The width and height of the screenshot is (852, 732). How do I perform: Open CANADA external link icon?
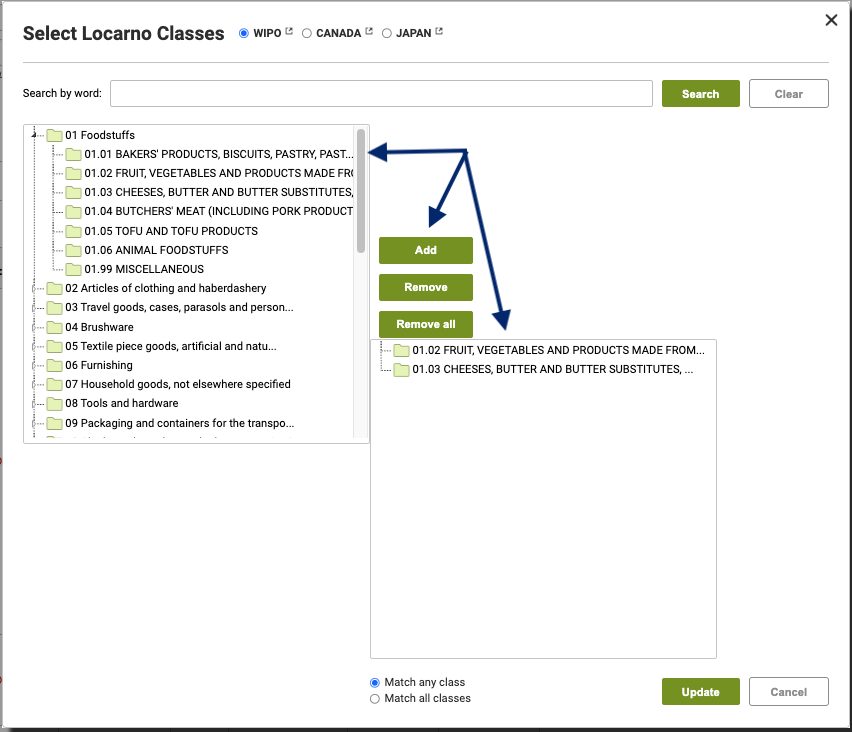coord(369,32)
